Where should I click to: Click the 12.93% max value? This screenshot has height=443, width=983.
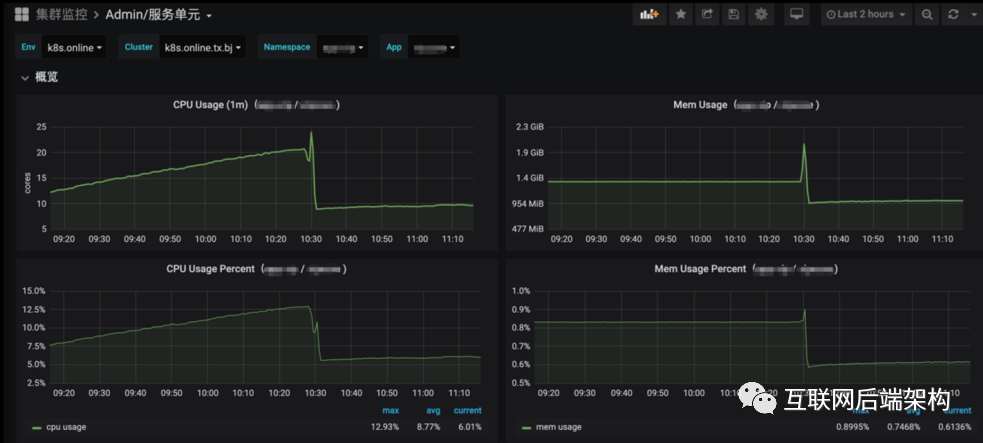click(385, 427)
